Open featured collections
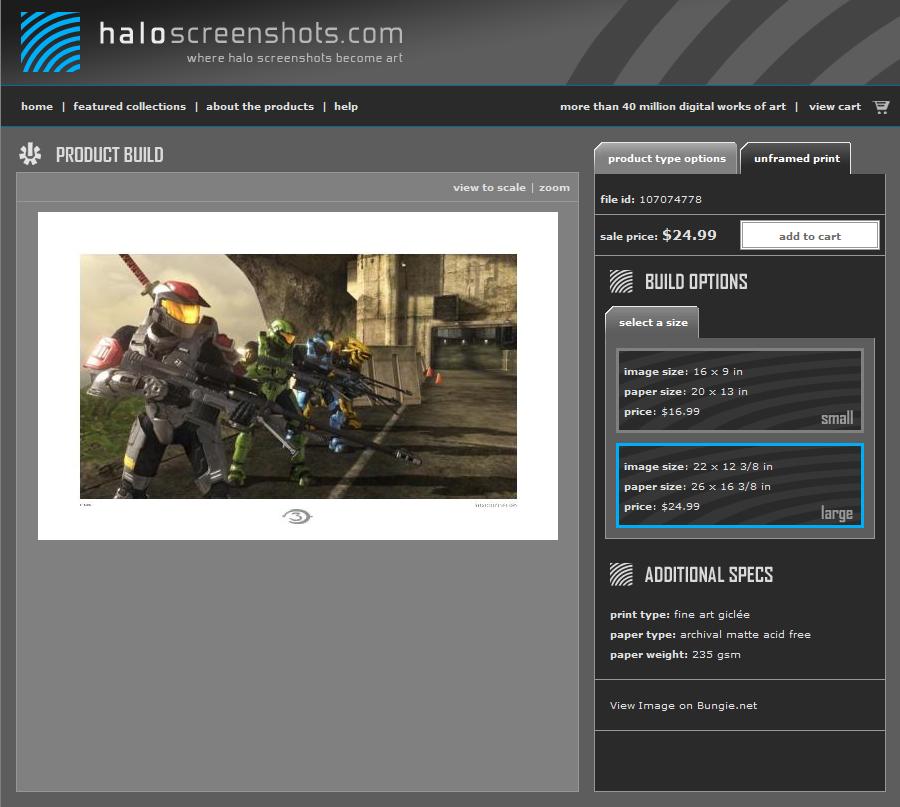The image size is (900, 807). point(130,106)
